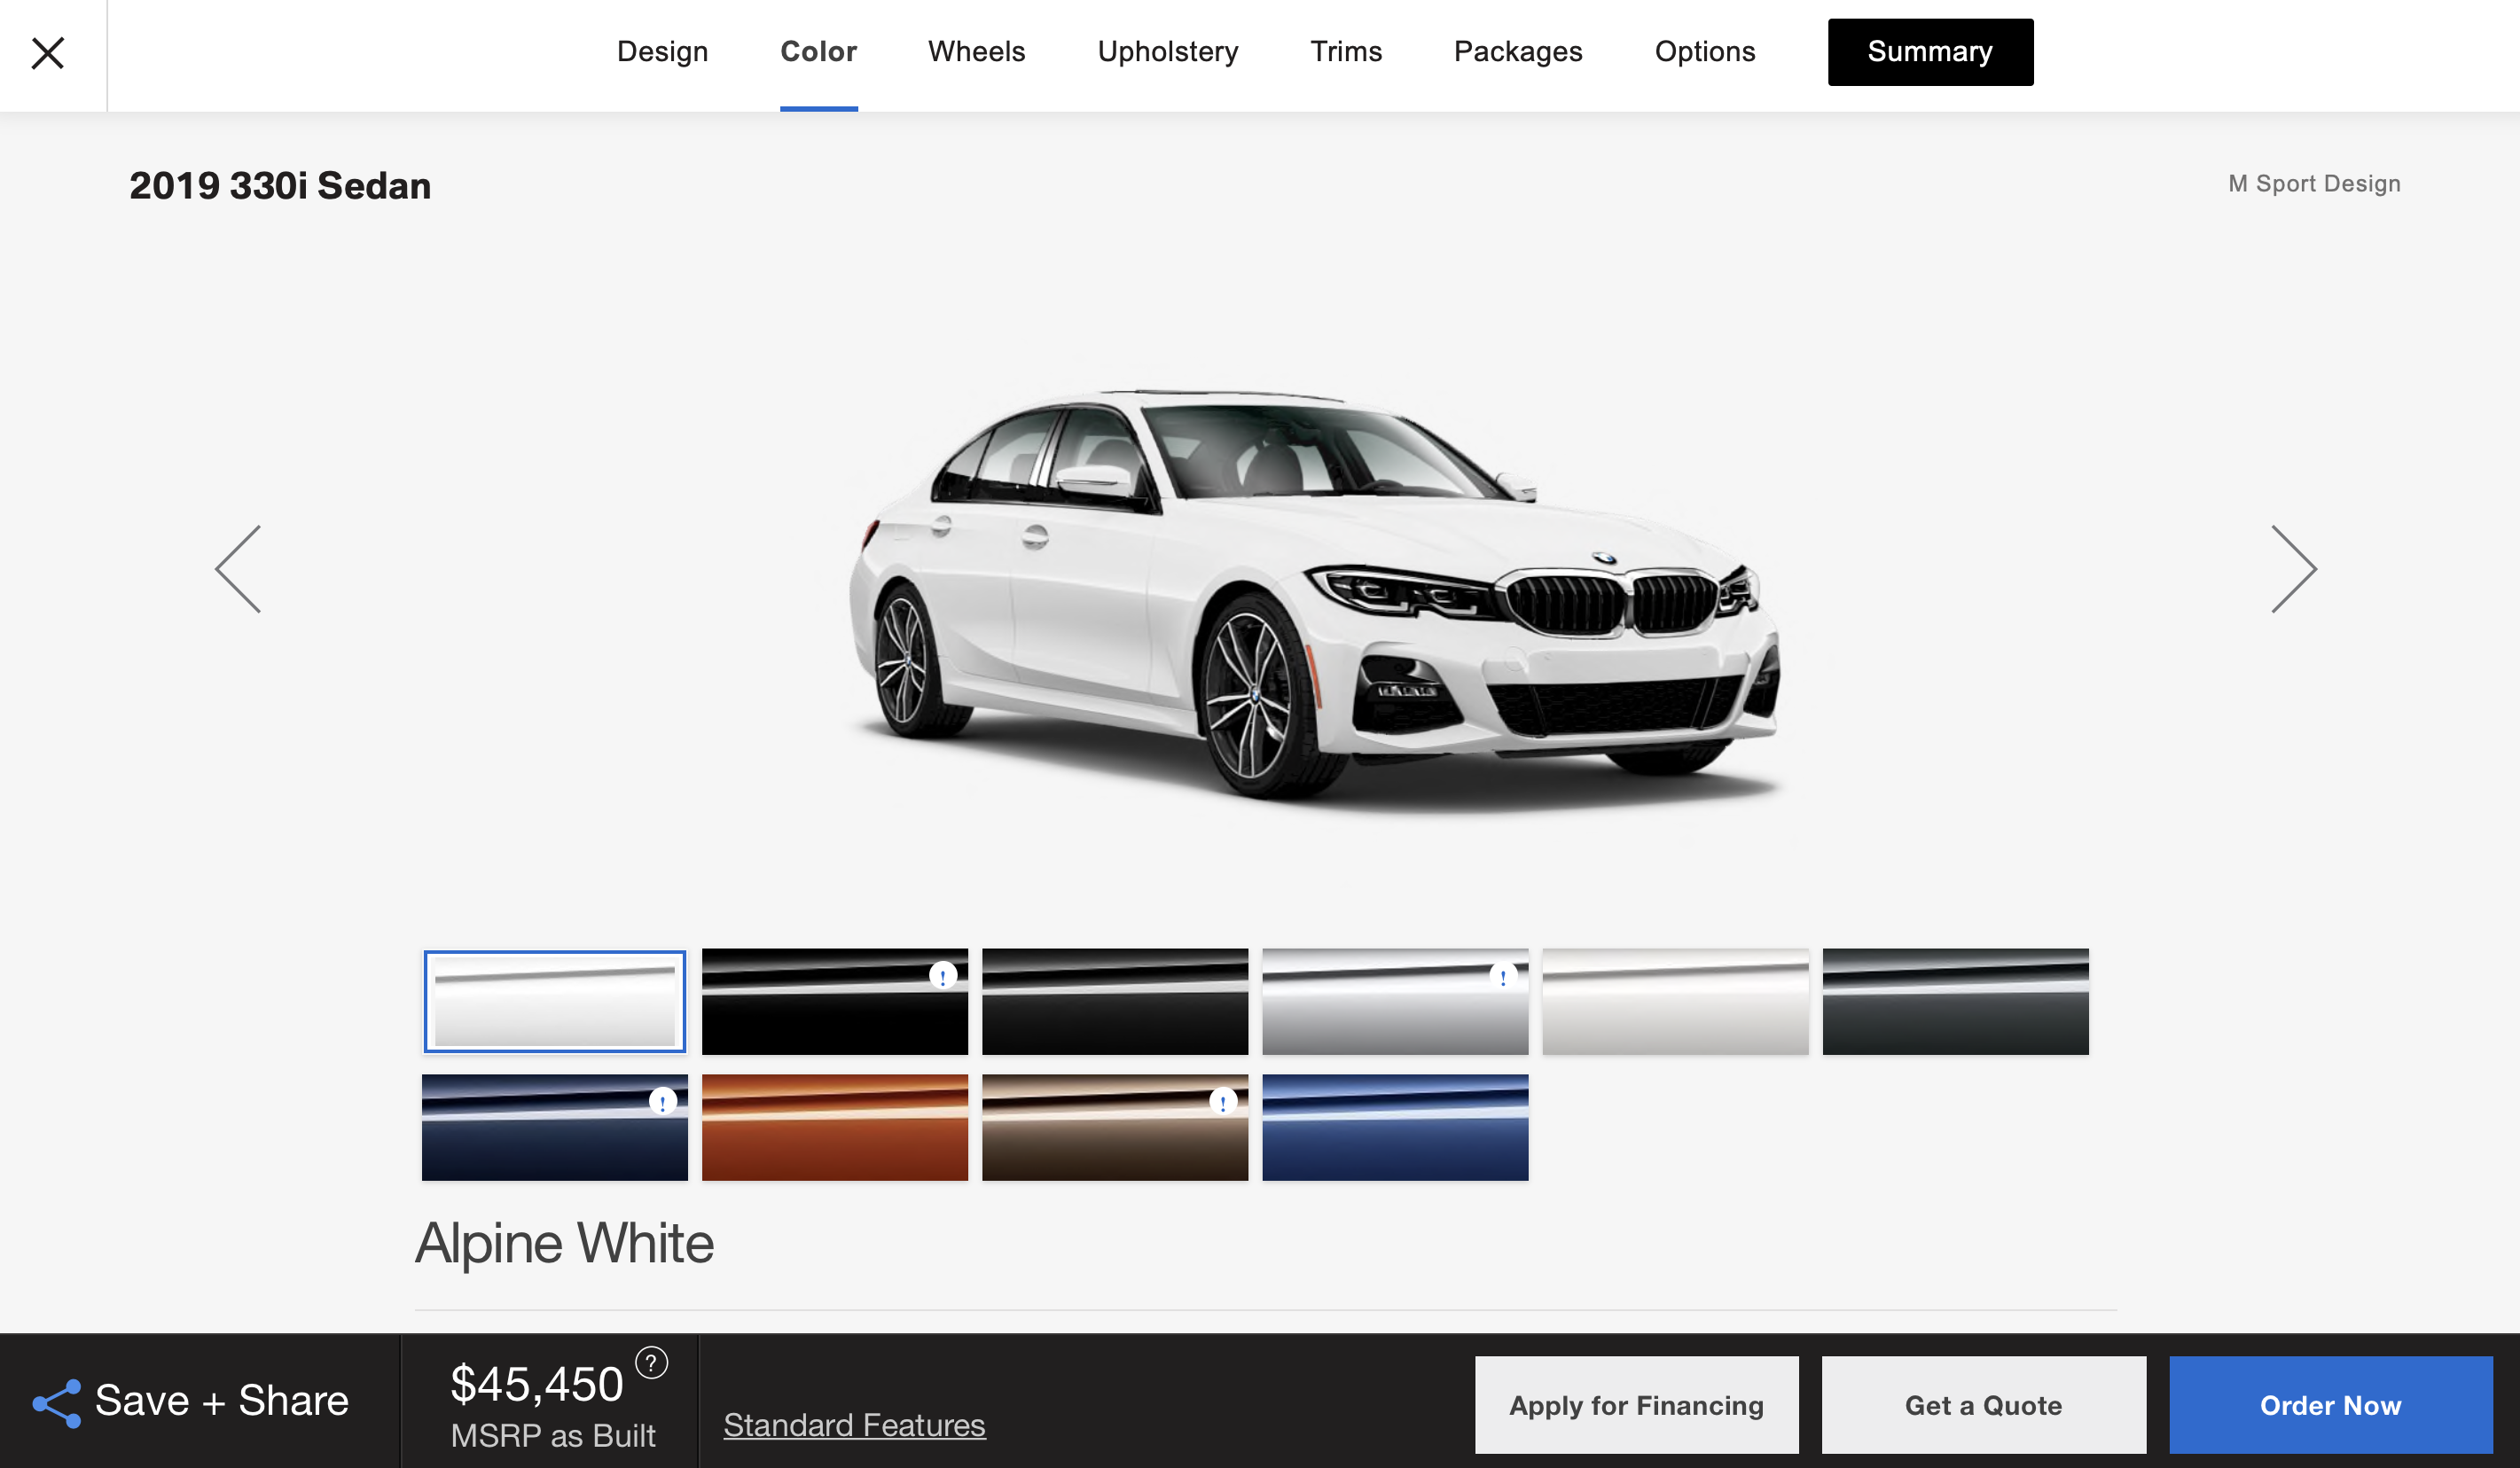
Task: Click the previous view left arrow
Action: click(239, 569)
